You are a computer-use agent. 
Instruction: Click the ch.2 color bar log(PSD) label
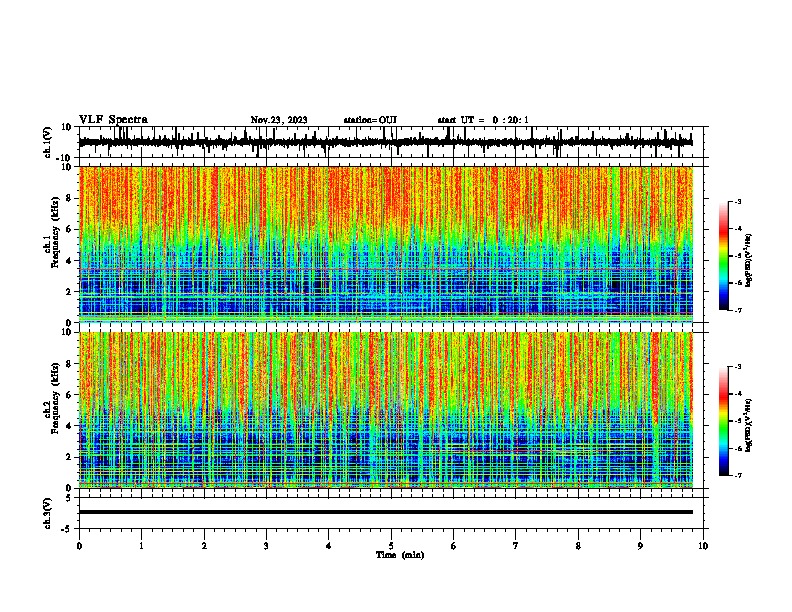click(x=749, y=425)
